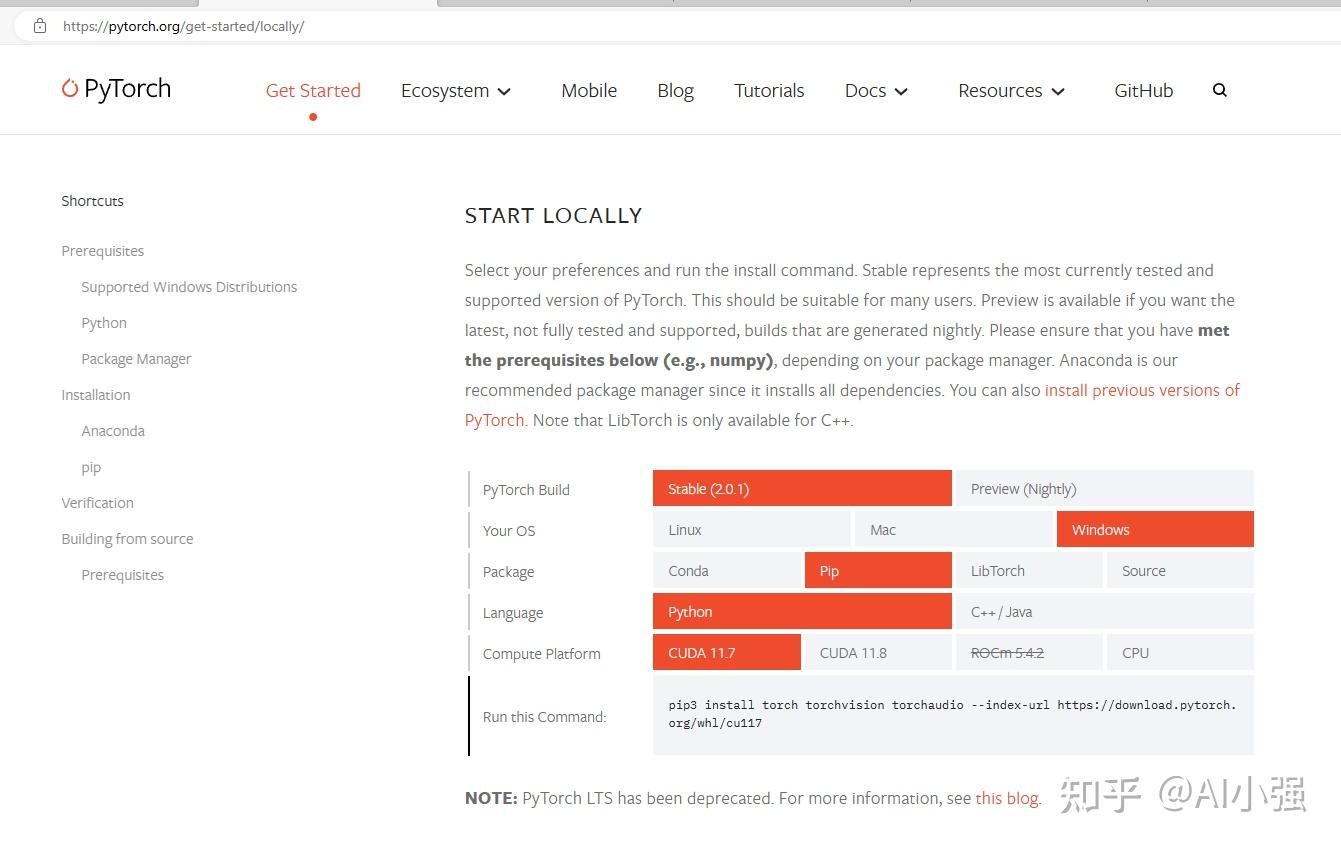Open the GitHub navigation link
Screen dimensions: 1341x850
click(1143, 91)
